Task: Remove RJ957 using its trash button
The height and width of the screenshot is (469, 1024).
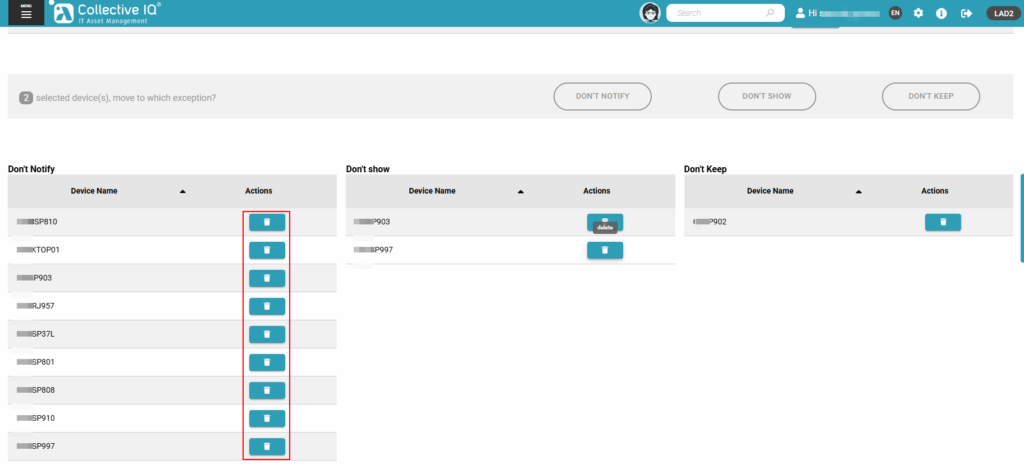Action: pos(267,306)
